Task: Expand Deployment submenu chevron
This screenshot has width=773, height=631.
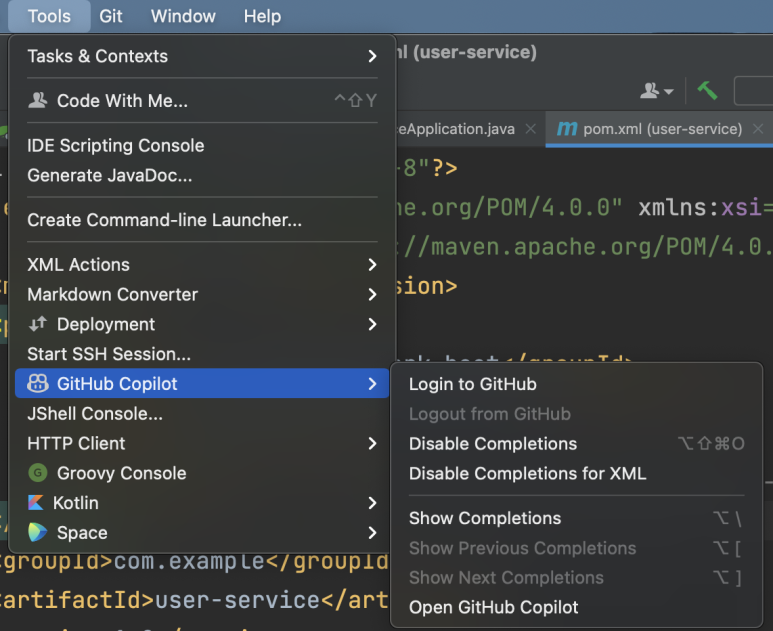Action: tap(372, 324)
